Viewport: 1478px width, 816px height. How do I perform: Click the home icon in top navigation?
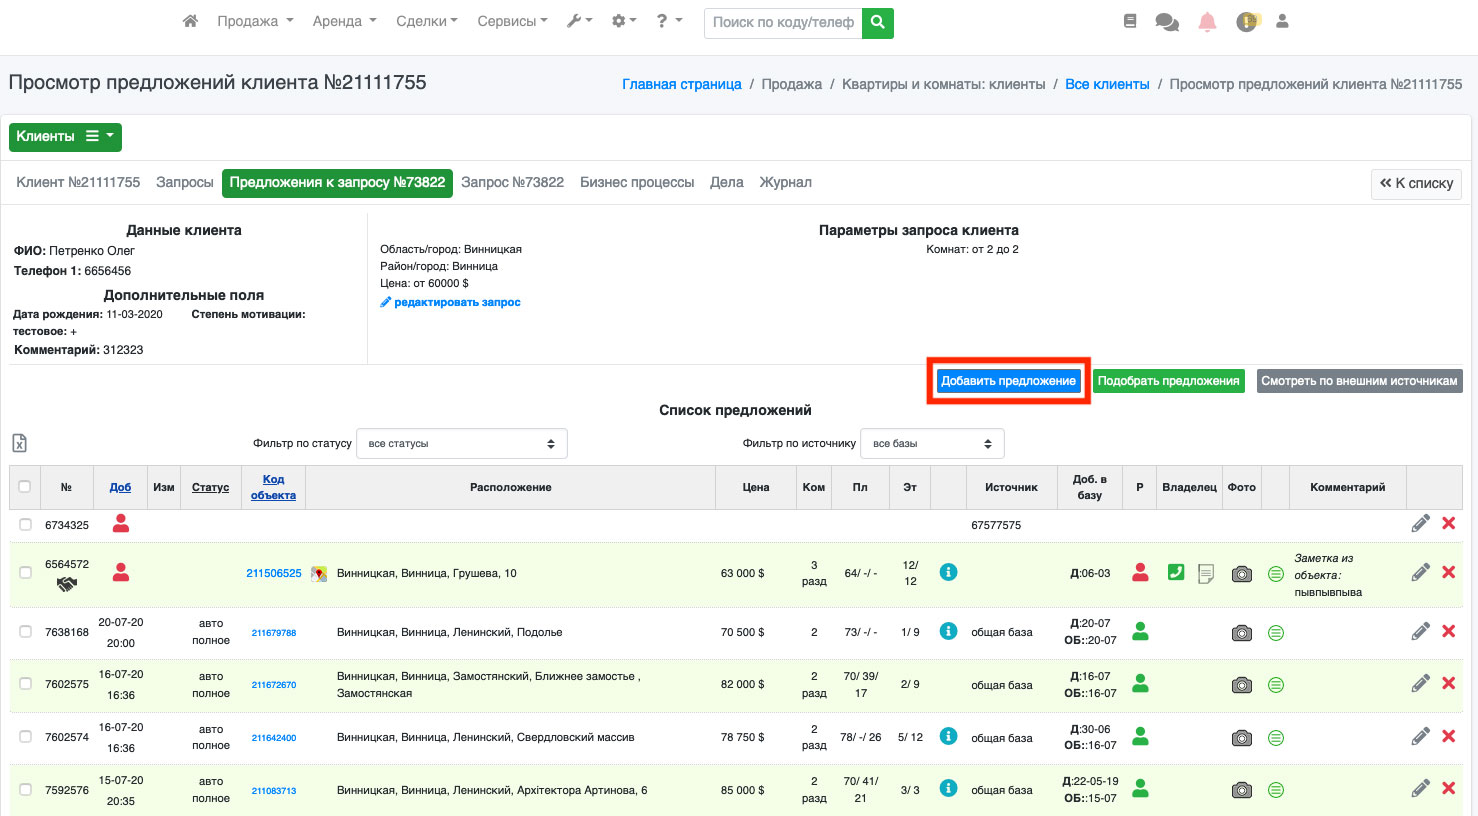coord(190,21)
